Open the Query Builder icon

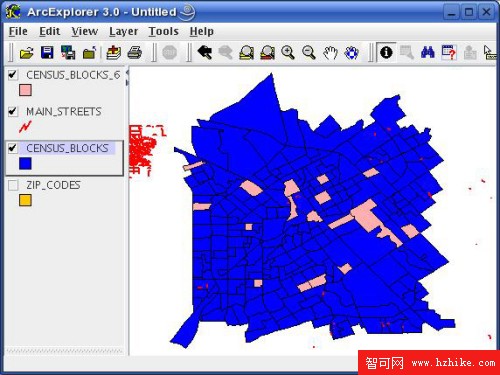(449, 53)
